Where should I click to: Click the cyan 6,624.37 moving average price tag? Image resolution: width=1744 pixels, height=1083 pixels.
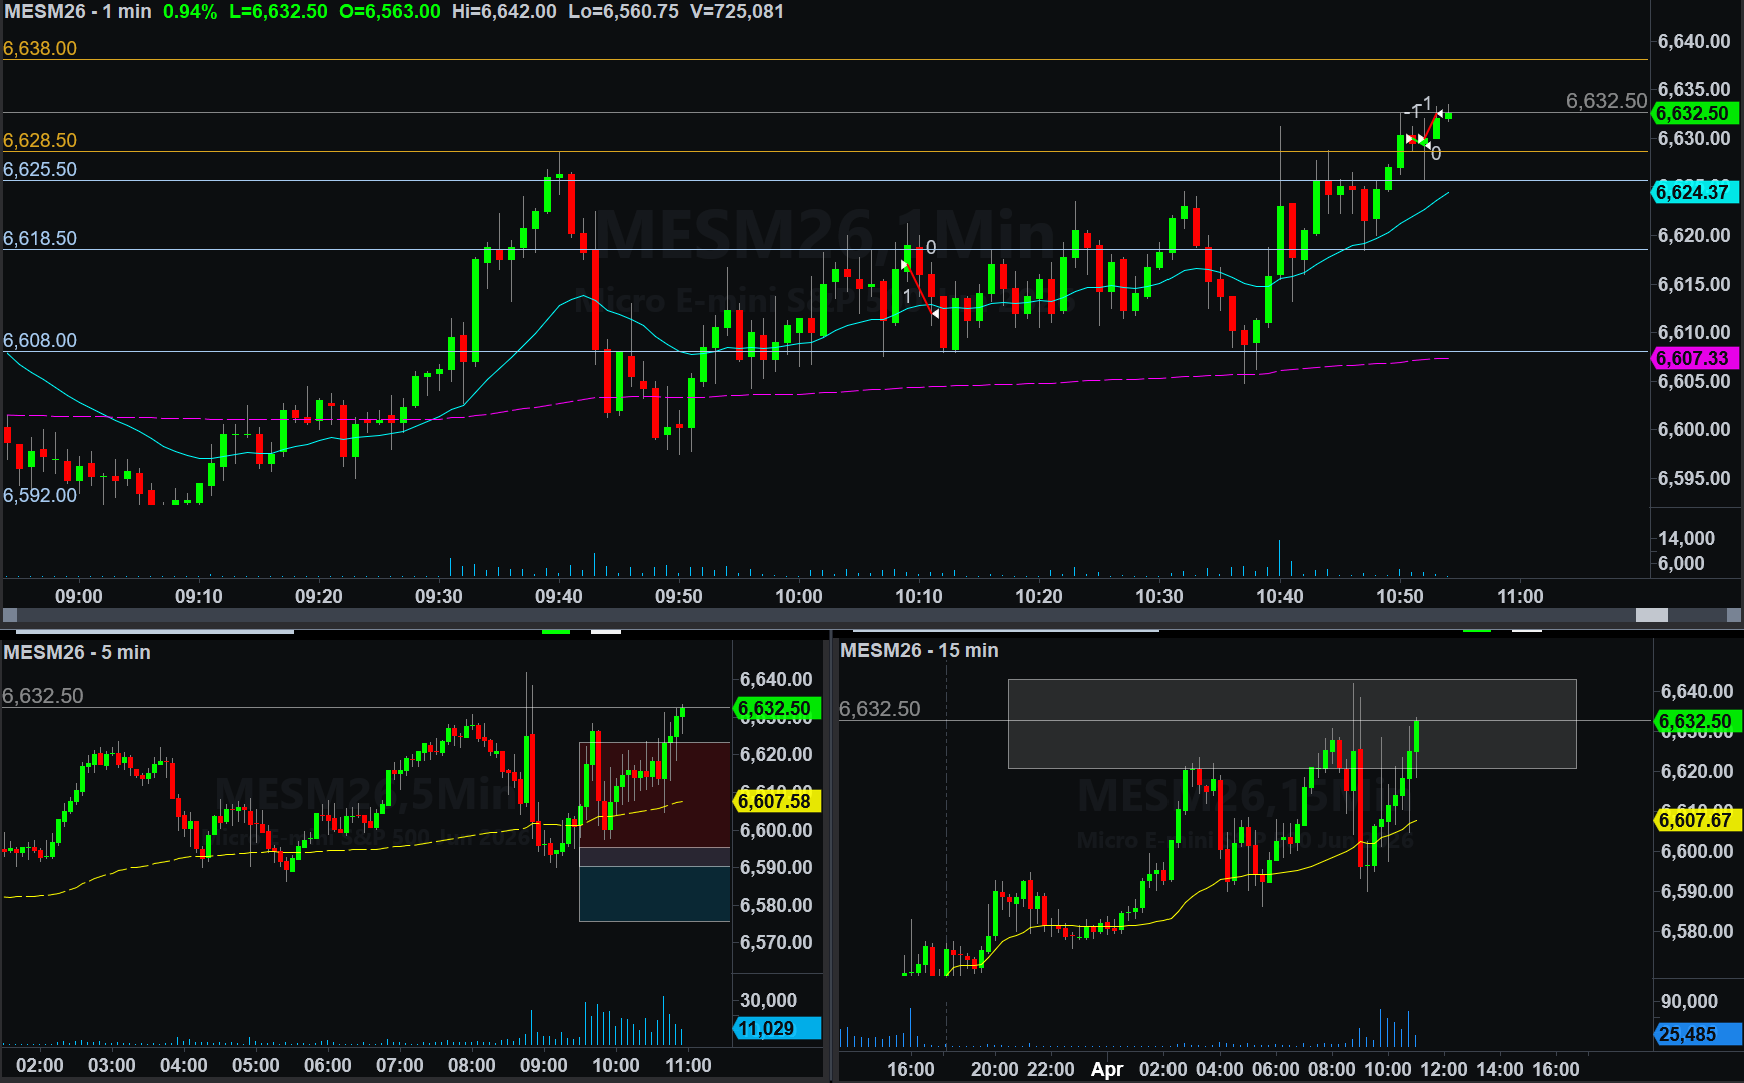(x=1692, y=192)
